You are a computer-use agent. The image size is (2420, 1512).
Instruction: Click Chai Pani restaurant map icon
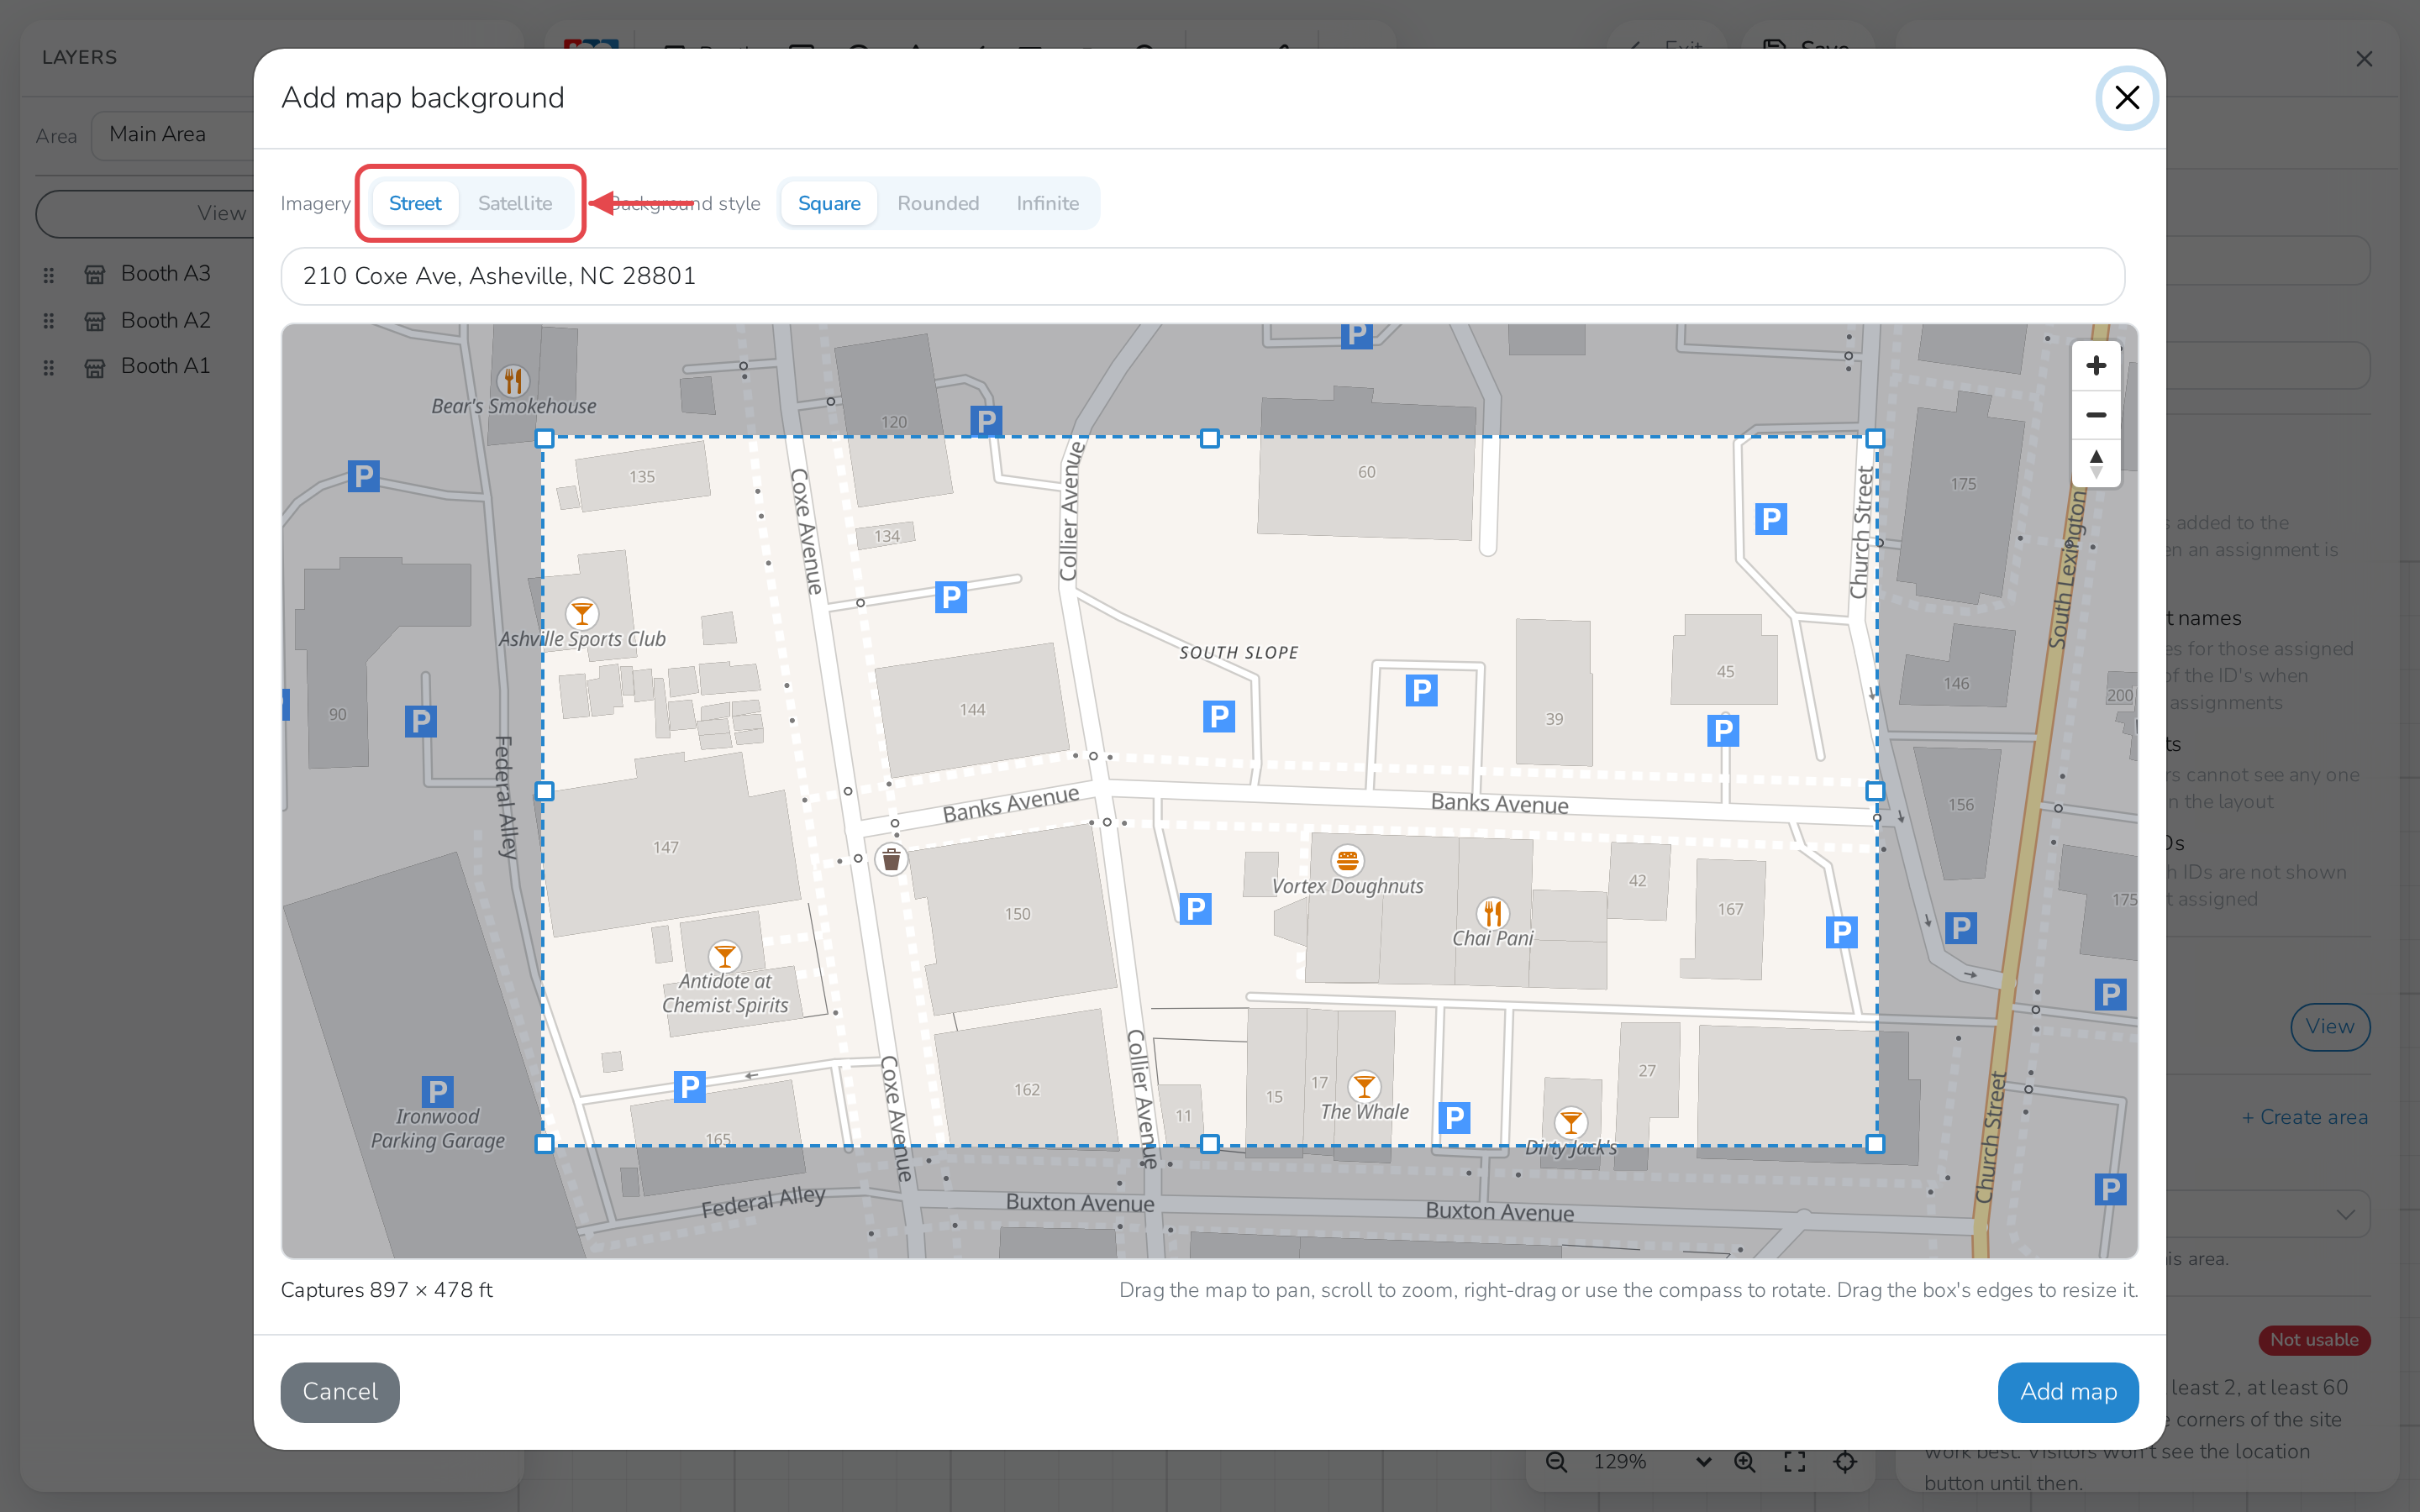point(1493,913)
